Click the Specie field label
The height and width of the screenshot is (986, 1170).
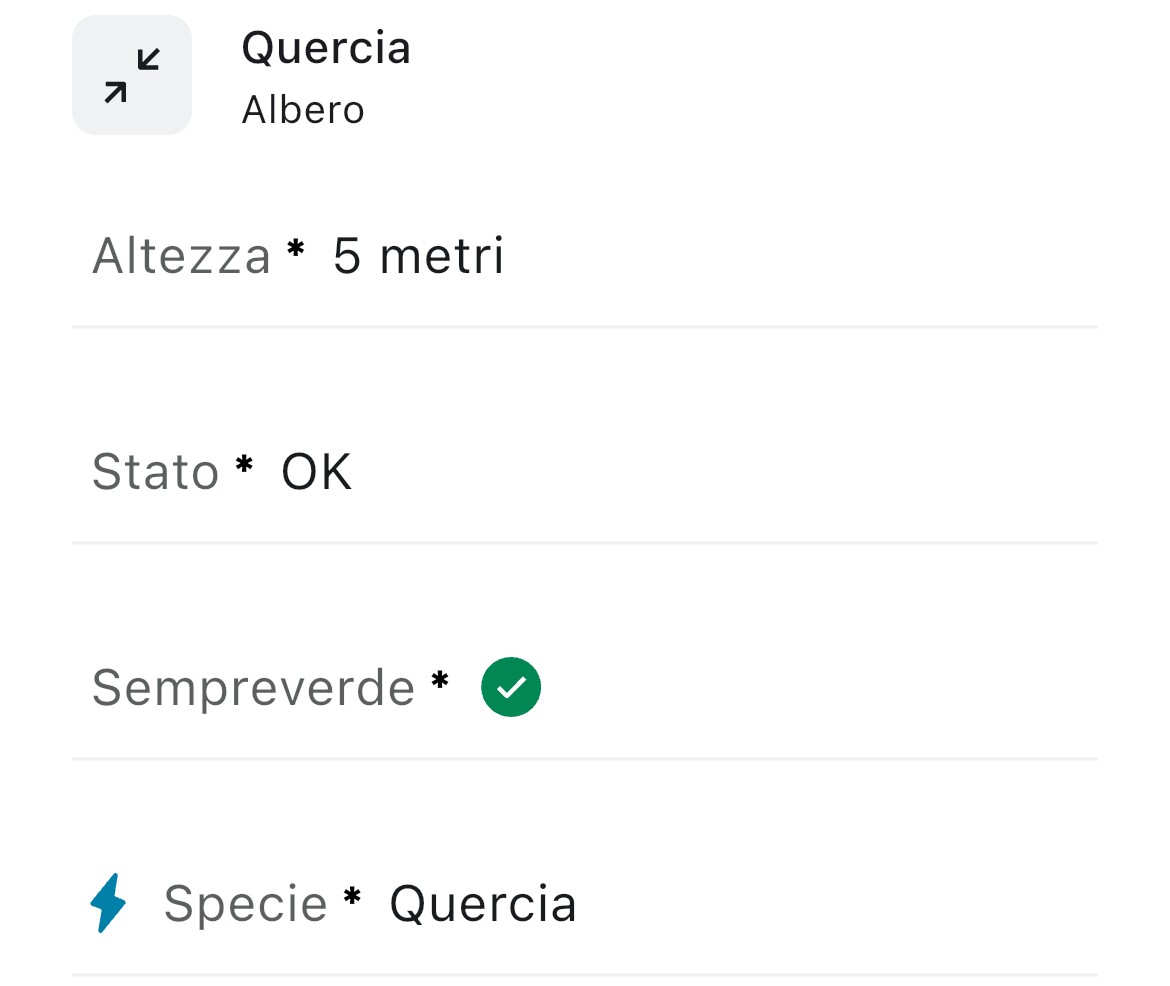pyautogui.click(x=245, y=904)
